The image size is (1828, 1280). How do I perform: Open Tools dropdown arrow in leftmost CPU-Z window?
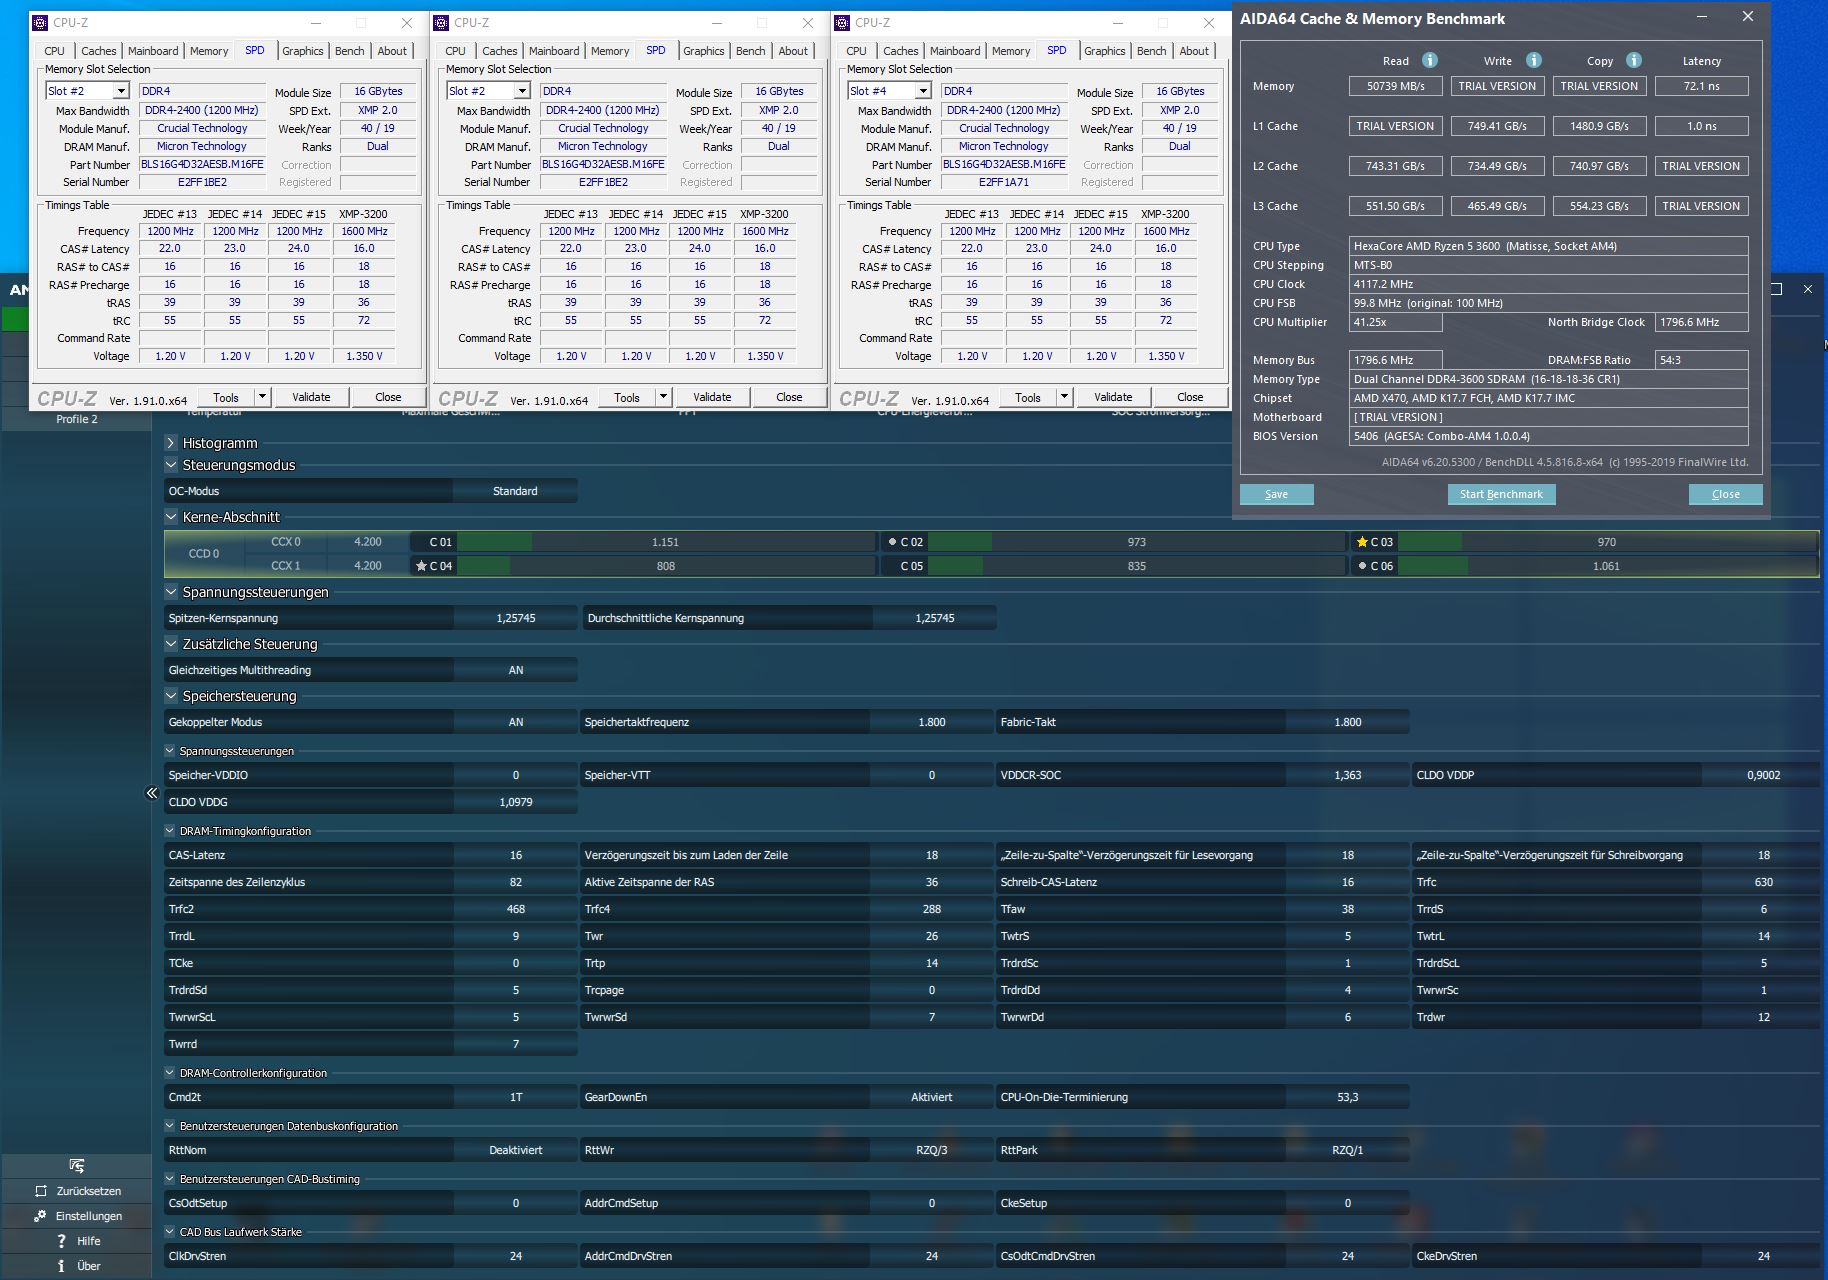[262, 397]
